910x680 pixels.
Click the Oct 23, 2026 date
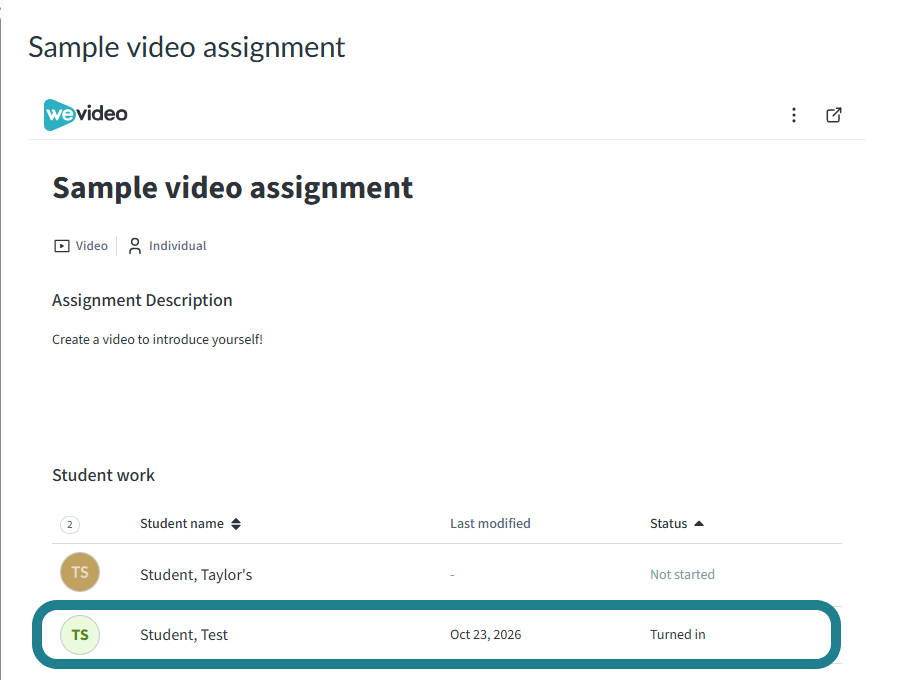[x=486, y=635]
